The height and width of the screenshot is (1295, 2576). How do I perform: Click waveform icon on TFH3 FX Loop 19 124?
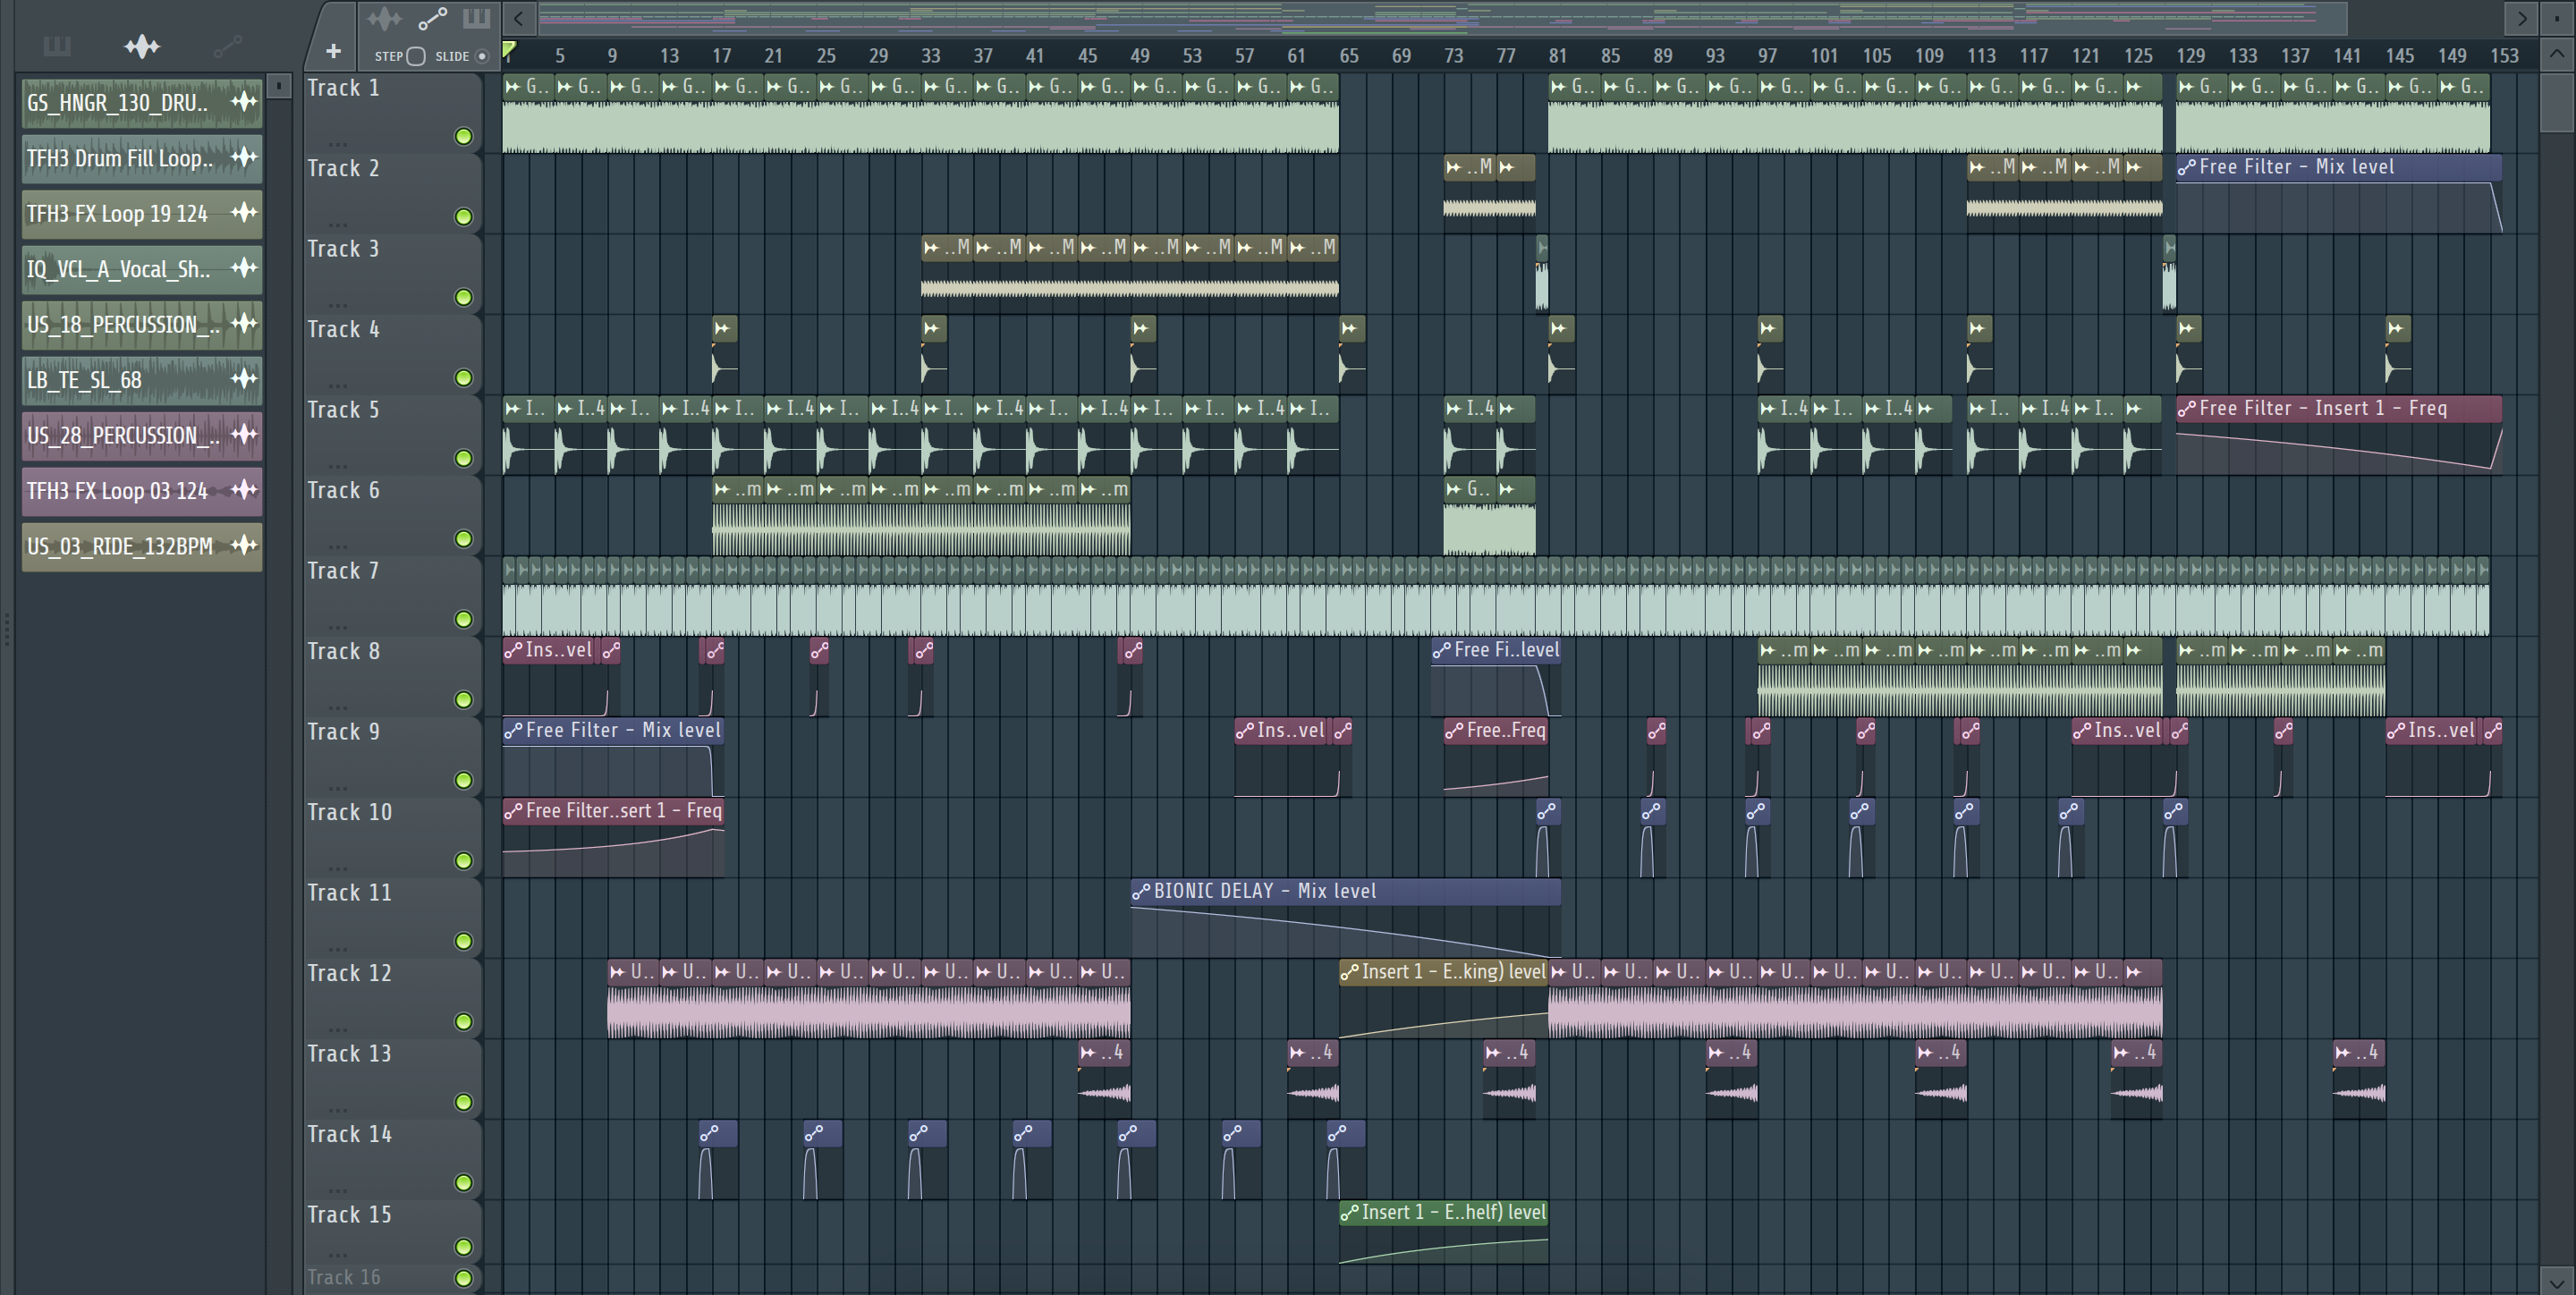244,212
